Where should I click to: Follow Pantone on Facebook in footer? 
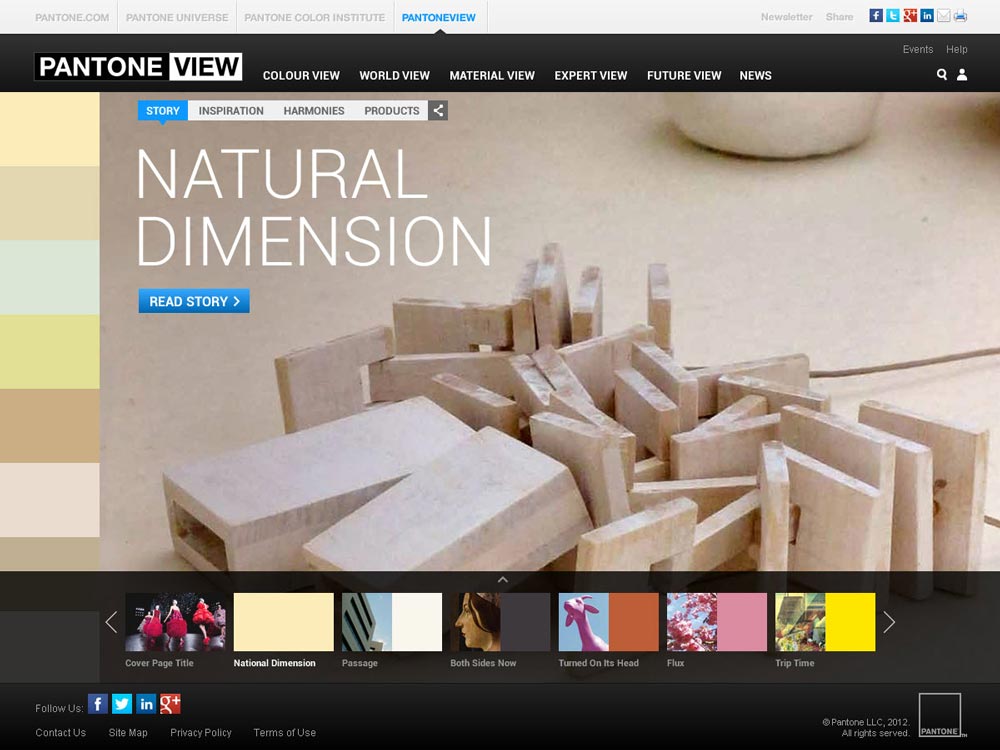point(98,703)
